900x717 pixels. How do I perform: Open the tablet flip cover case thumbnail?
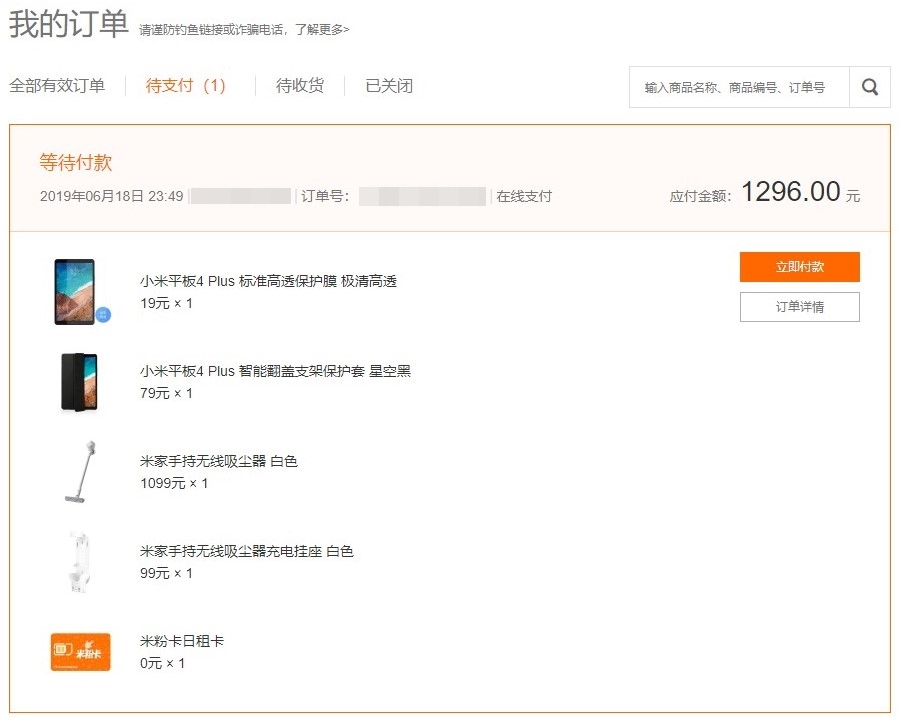(79, 382)
